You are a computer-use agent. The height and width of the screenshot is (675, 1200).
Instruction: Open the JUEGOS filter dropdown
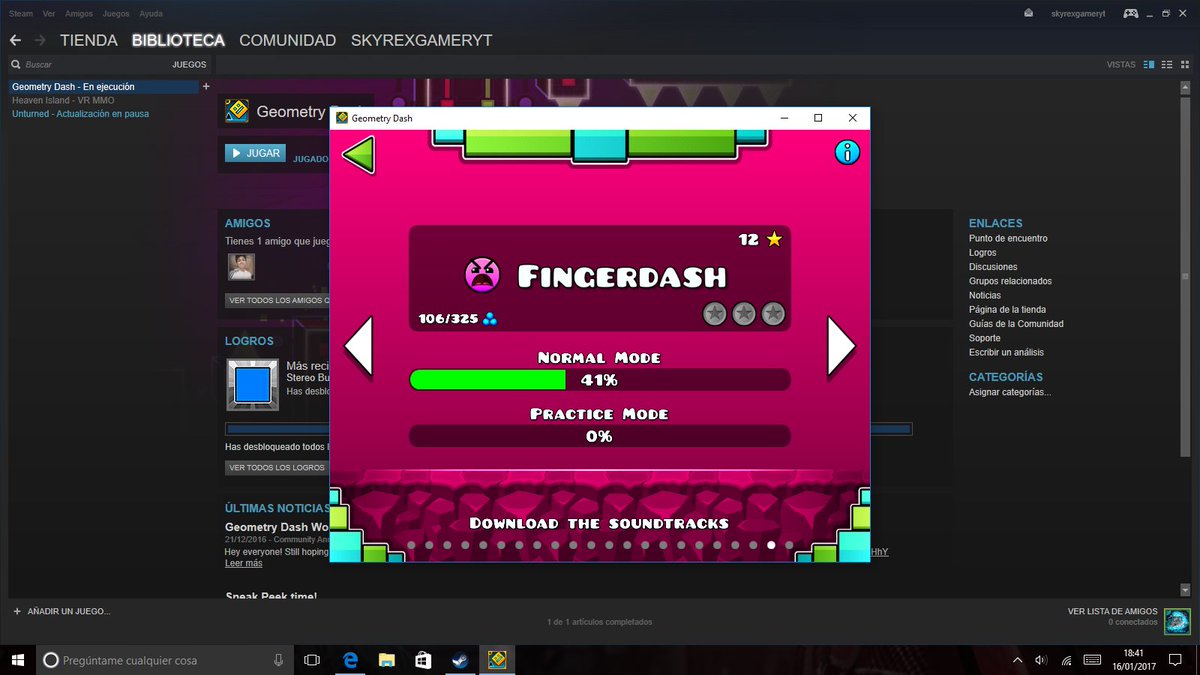coord(189,65)
